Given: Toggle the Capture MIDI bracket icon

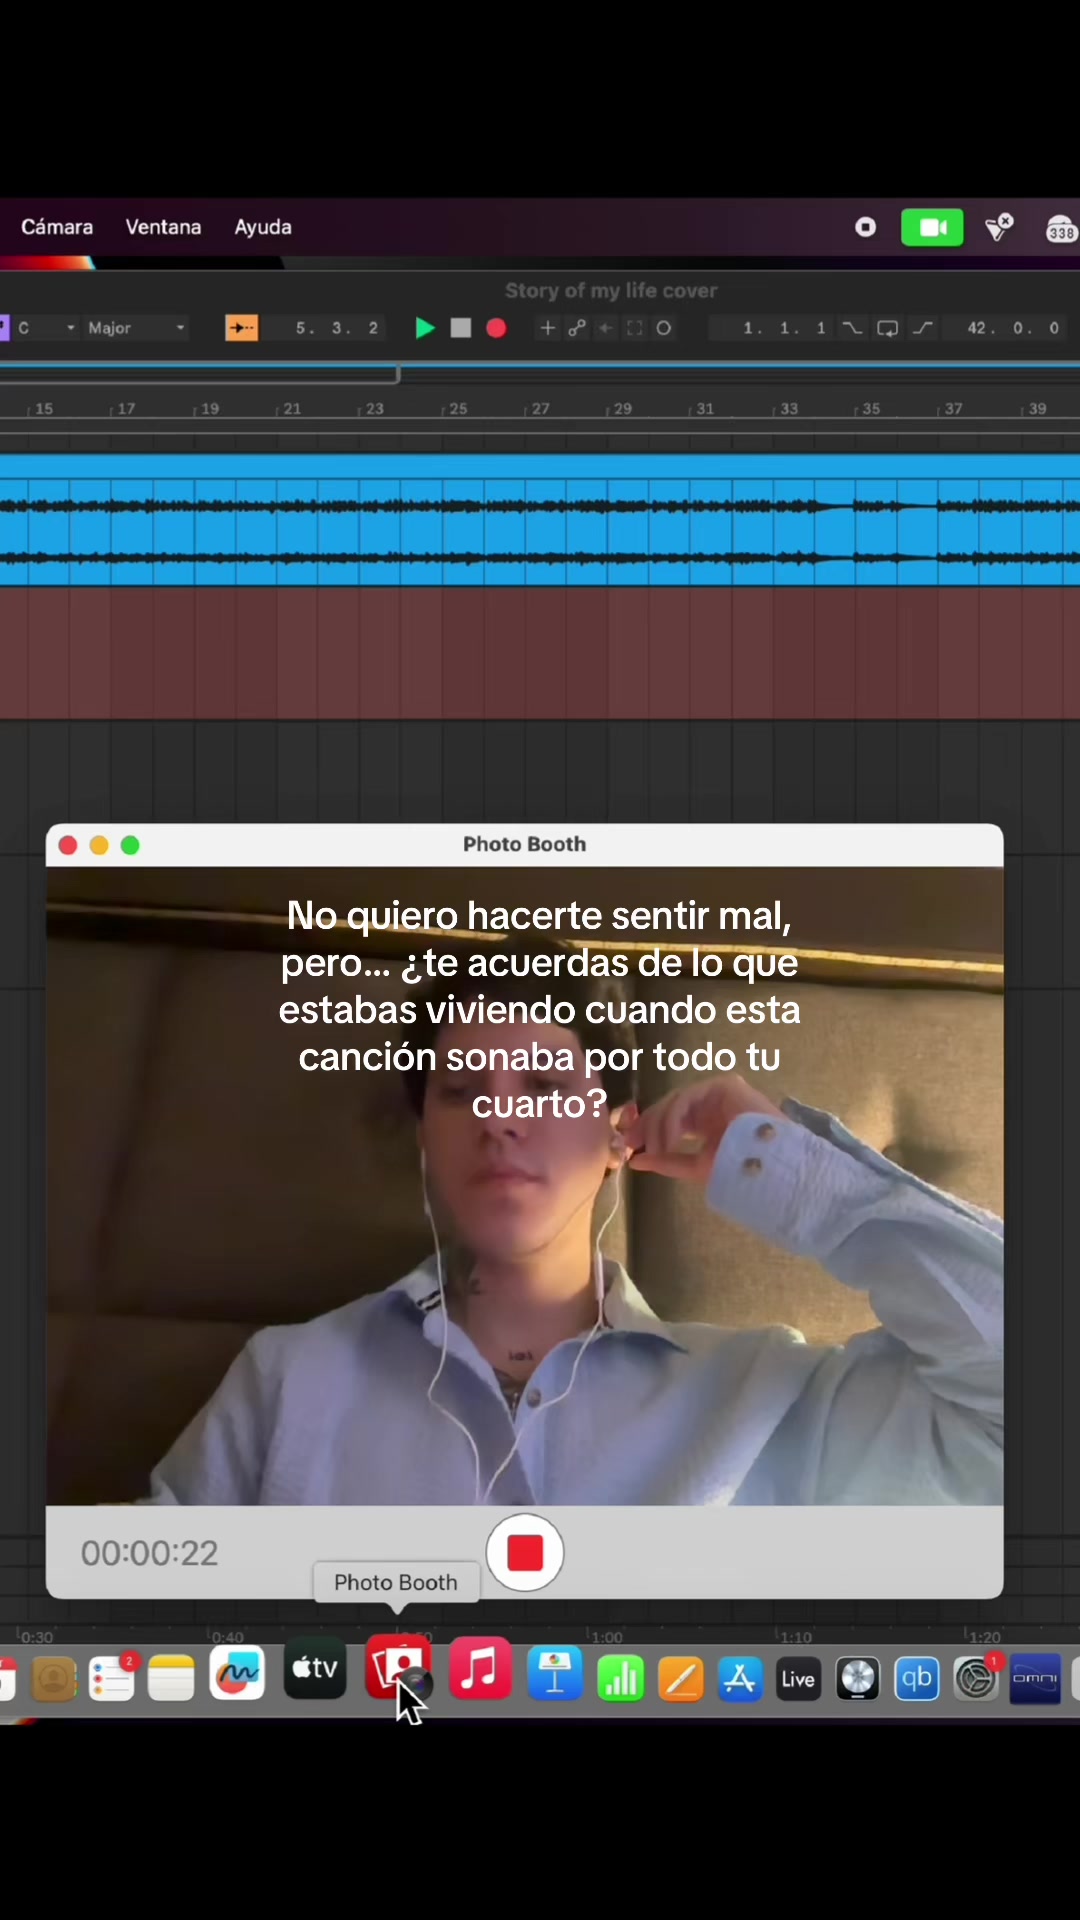Looking at the screenshot, I should 635,328.
